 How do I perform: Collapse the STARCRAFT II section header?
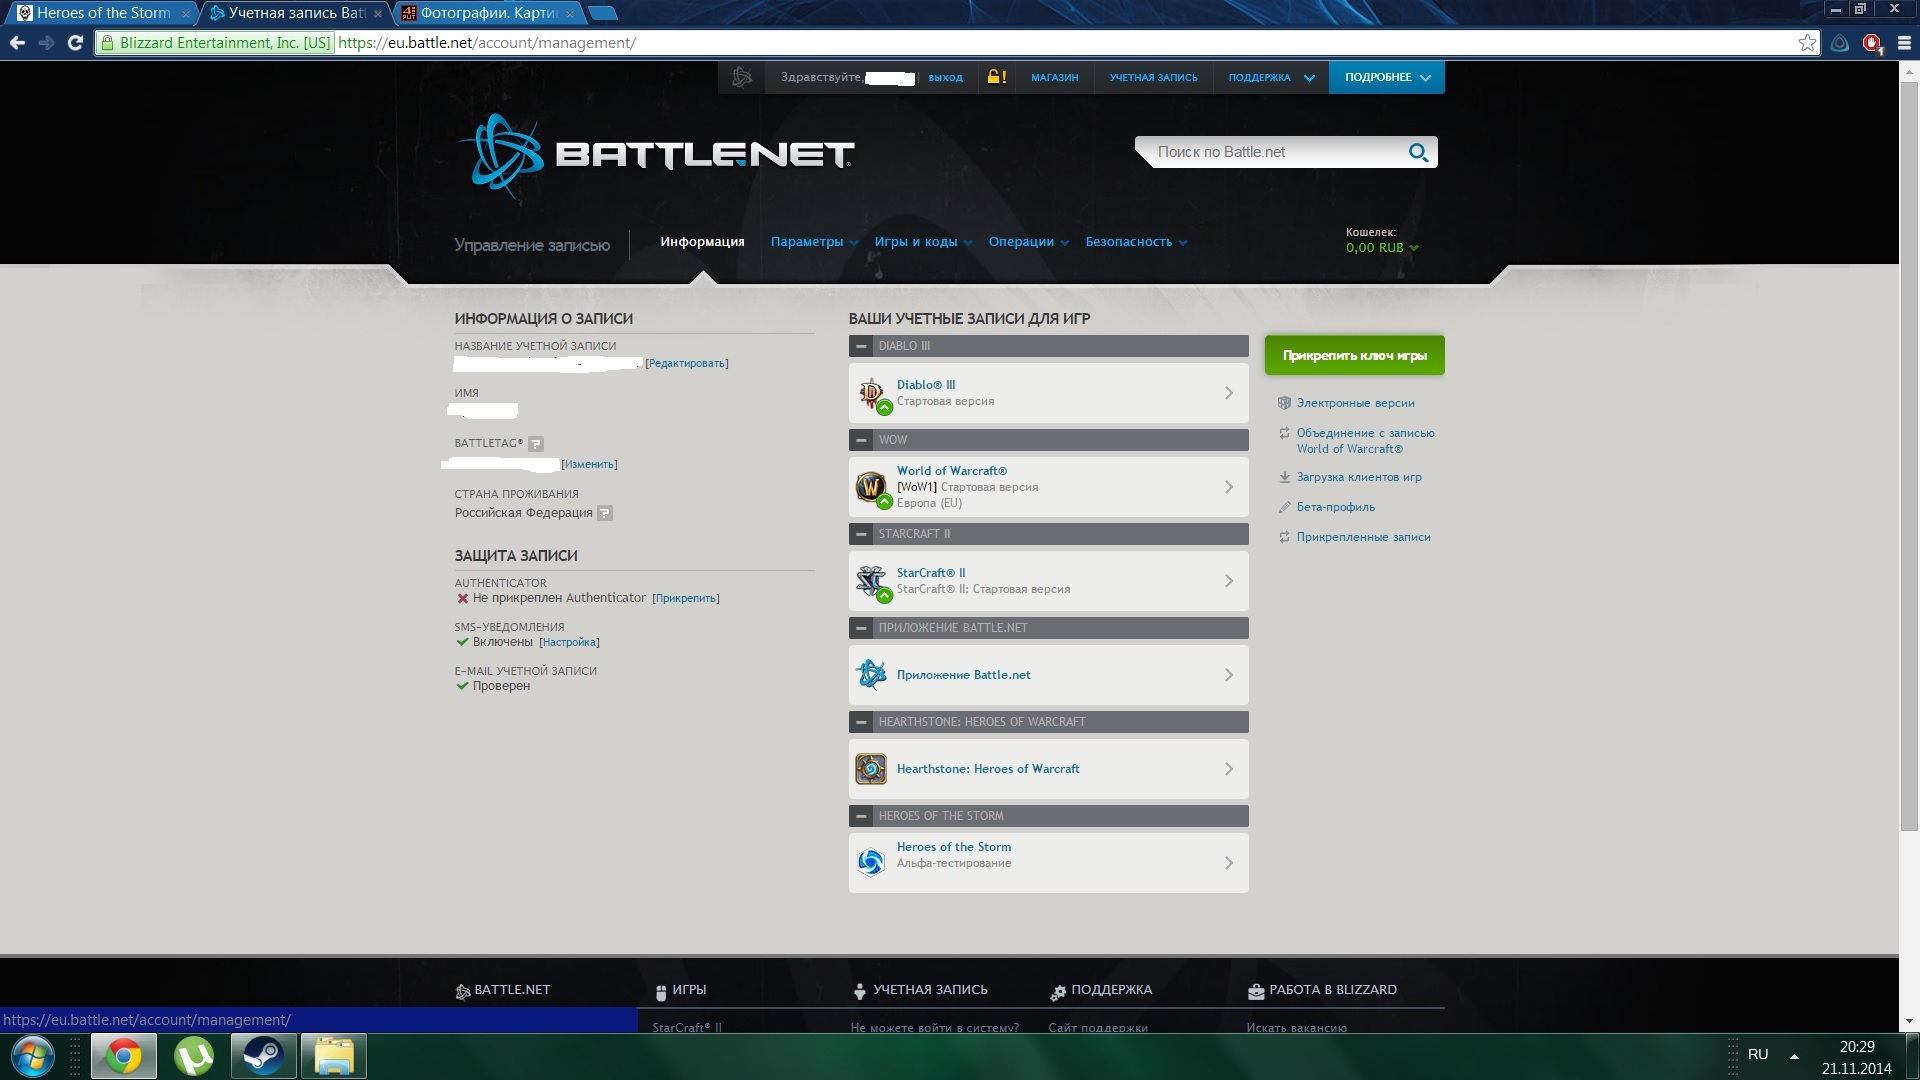tap(861, 534)
